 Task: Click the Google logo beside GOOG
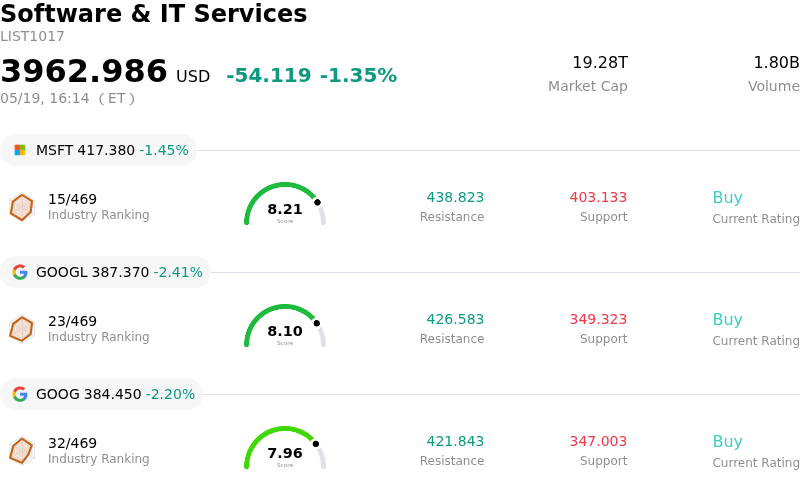coord(20,394)
